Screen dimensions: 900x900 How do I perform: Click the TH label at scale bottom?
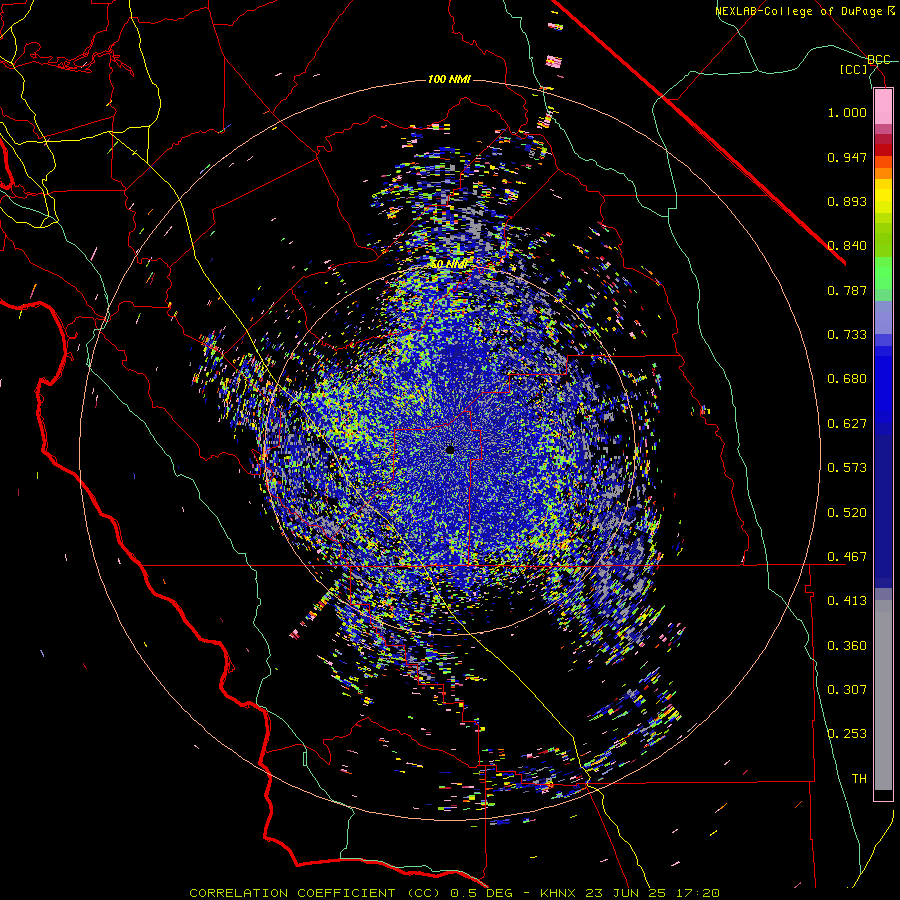coord(859,779)
